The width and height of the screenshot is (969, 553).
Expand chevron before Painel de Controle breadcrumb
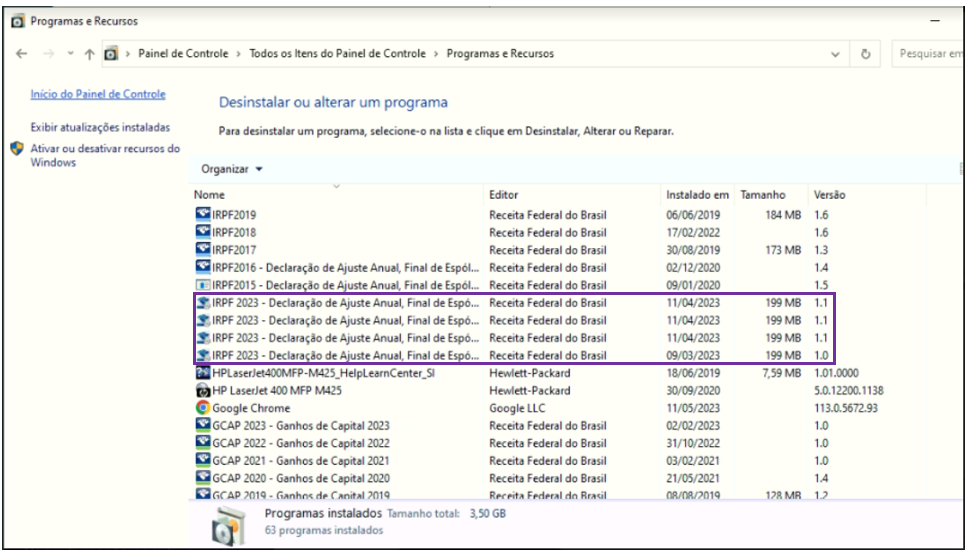tap(127, 54)
